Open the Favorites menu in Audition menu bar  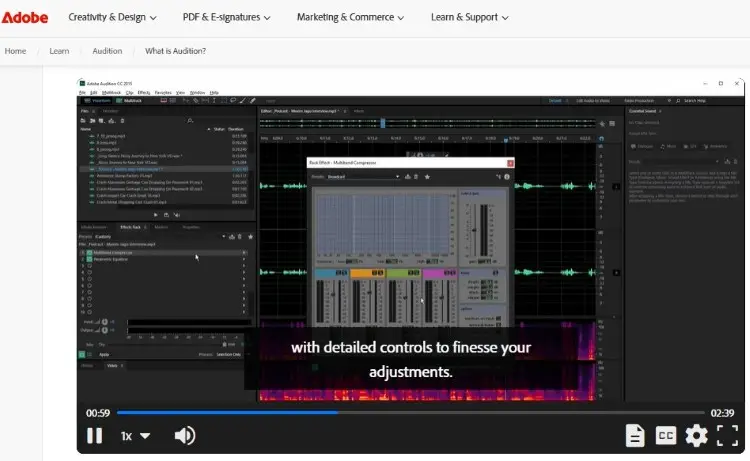163,92
